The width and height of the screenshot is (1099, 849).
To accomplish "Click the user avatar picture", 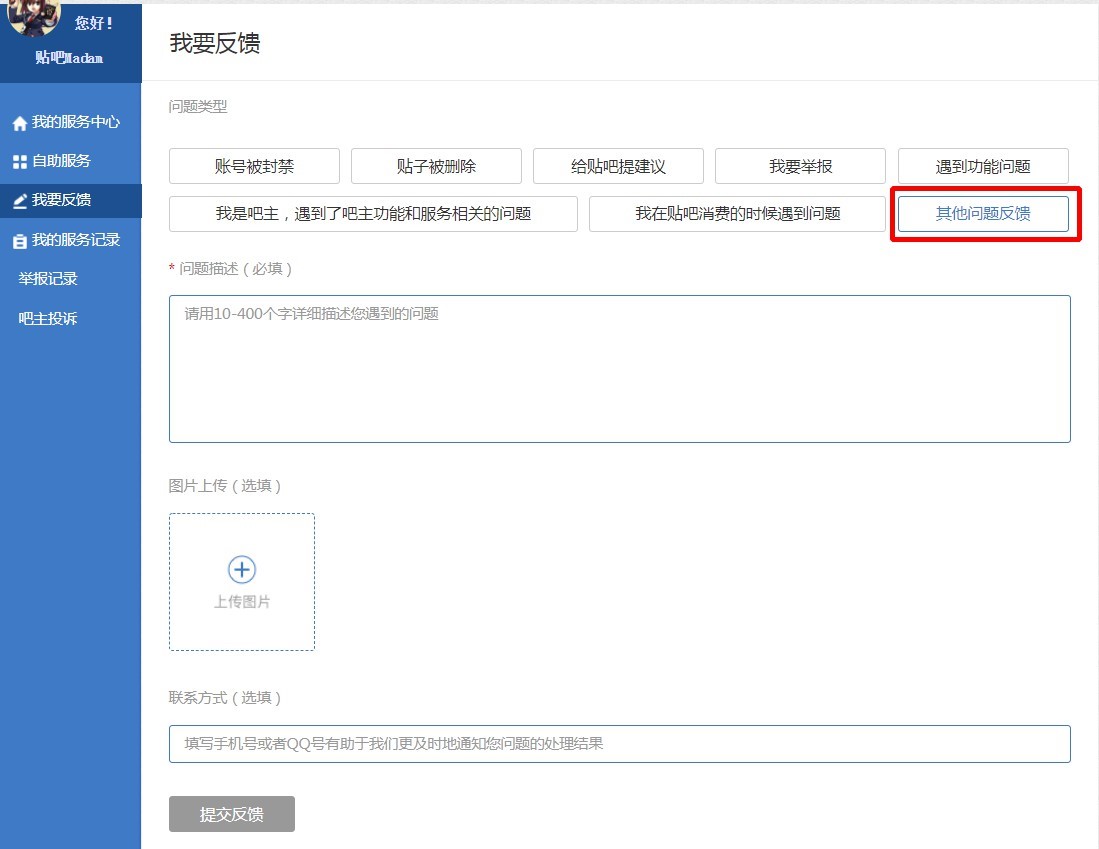I will click(35, 17).
